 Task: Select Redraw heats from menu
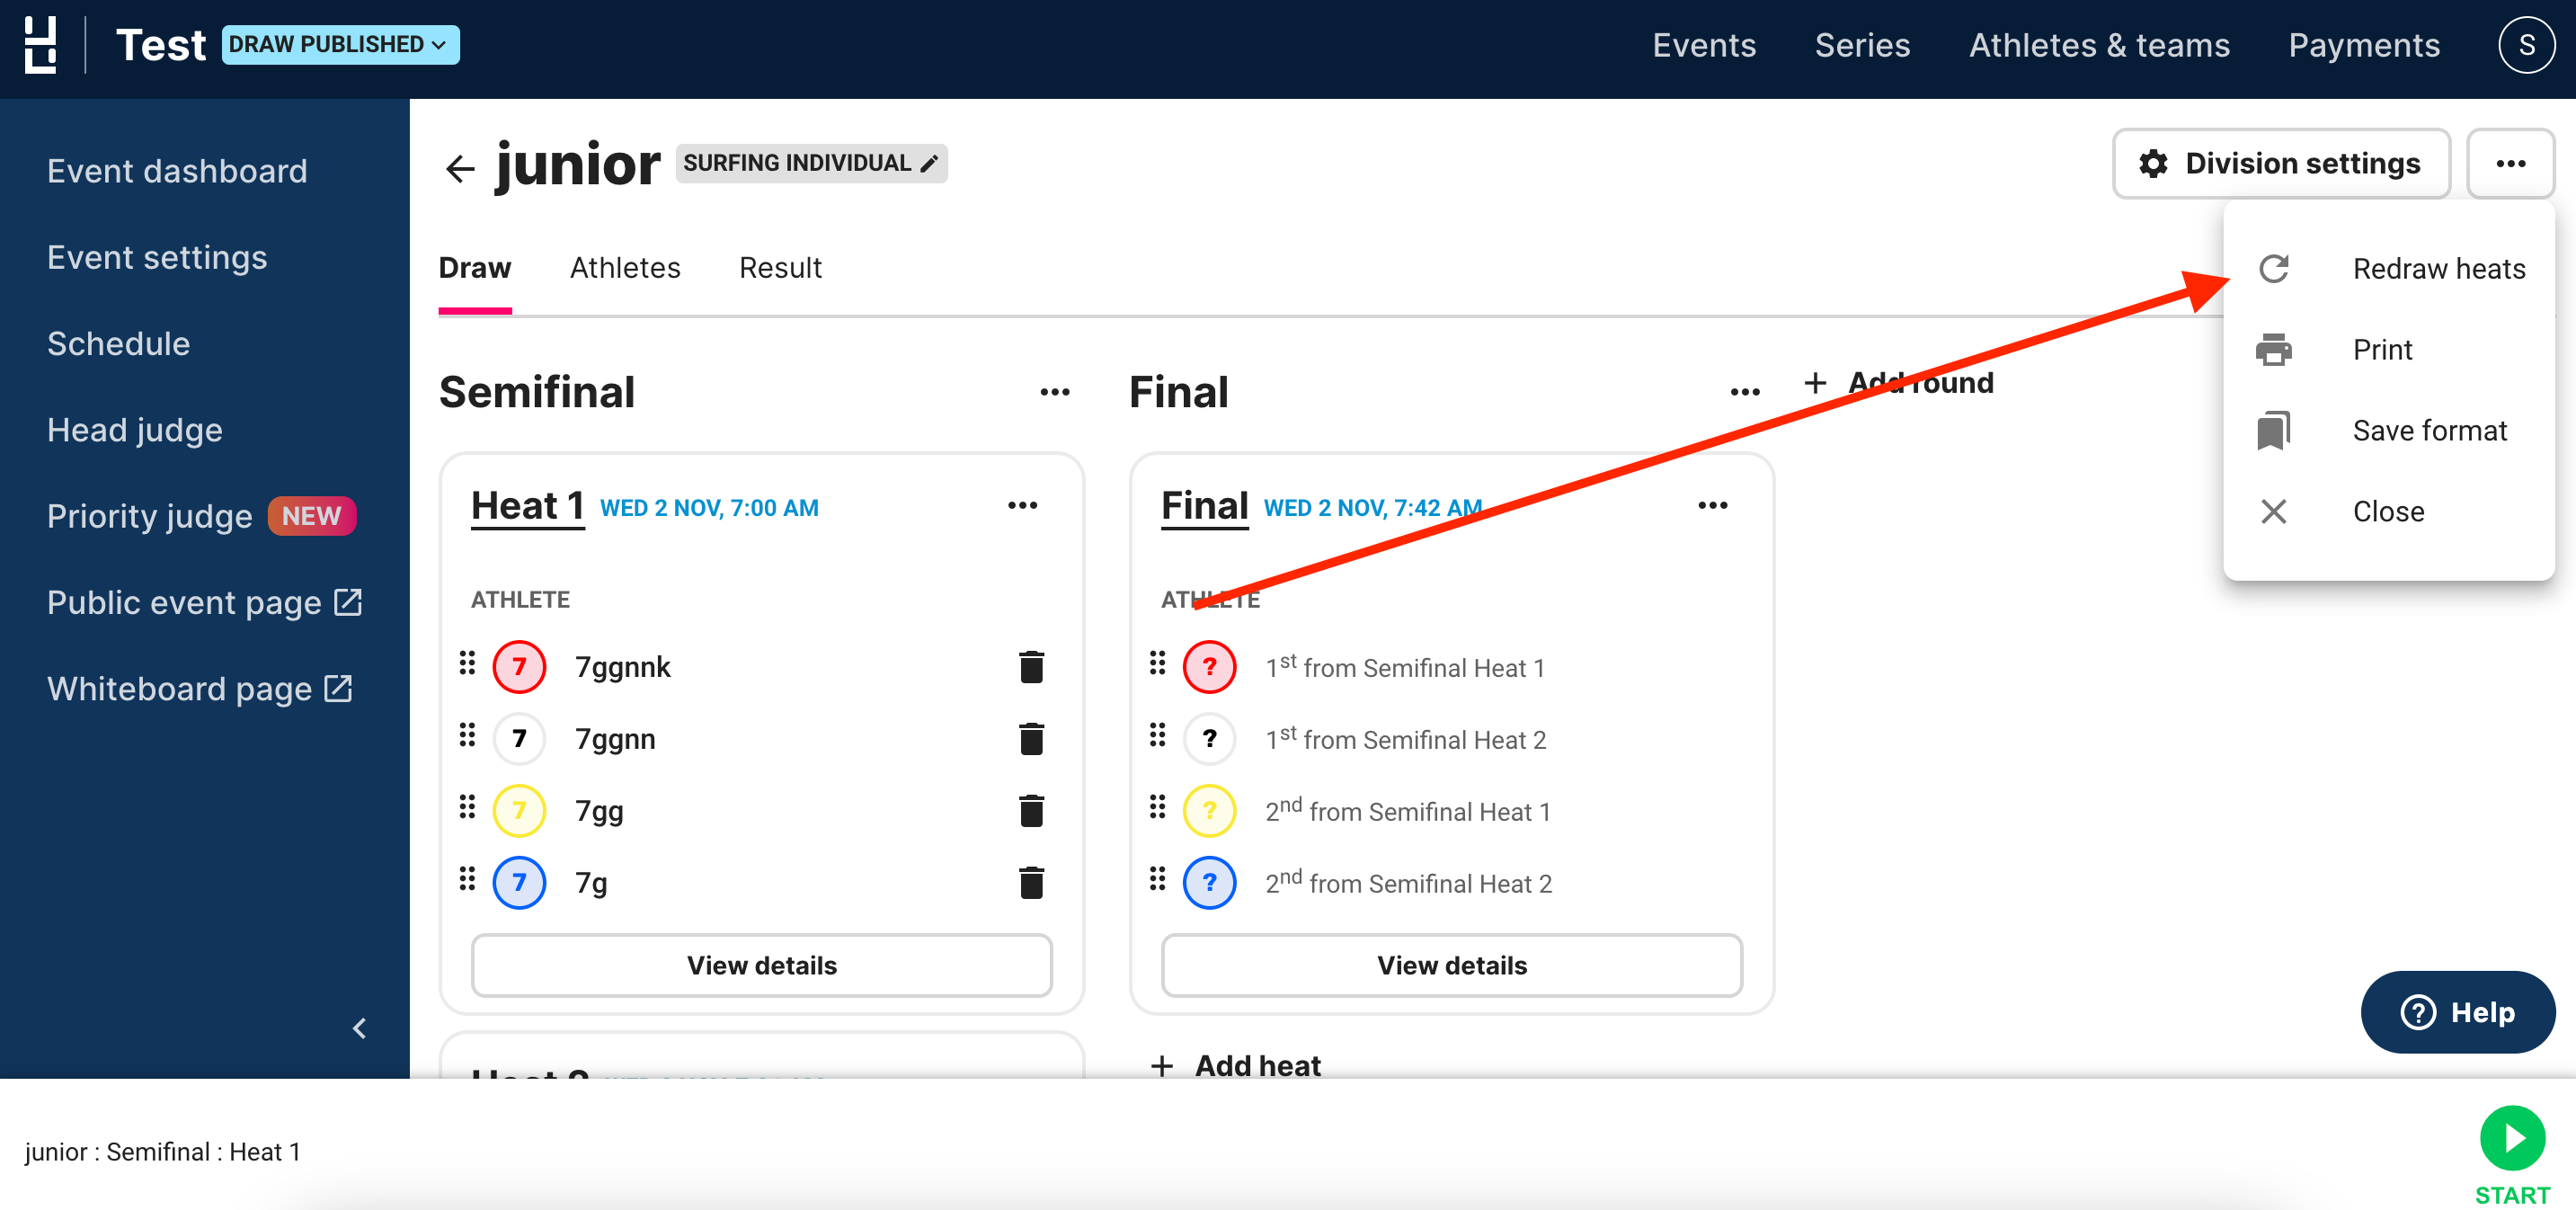click(x=2388, y=268)
